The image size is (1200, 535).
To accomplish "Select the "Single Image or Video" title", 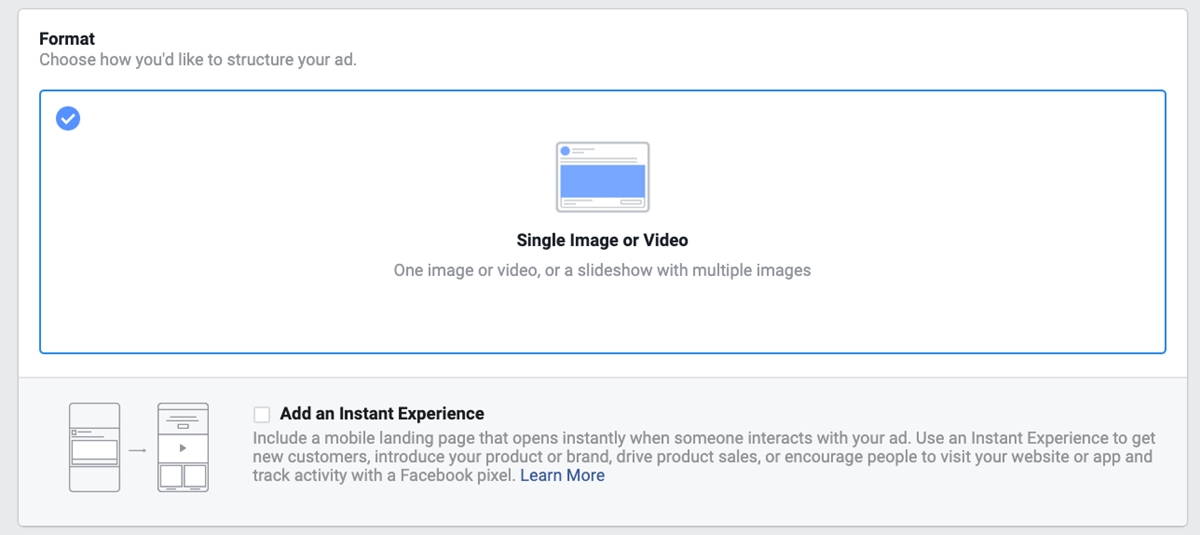I will pos(602,240).
